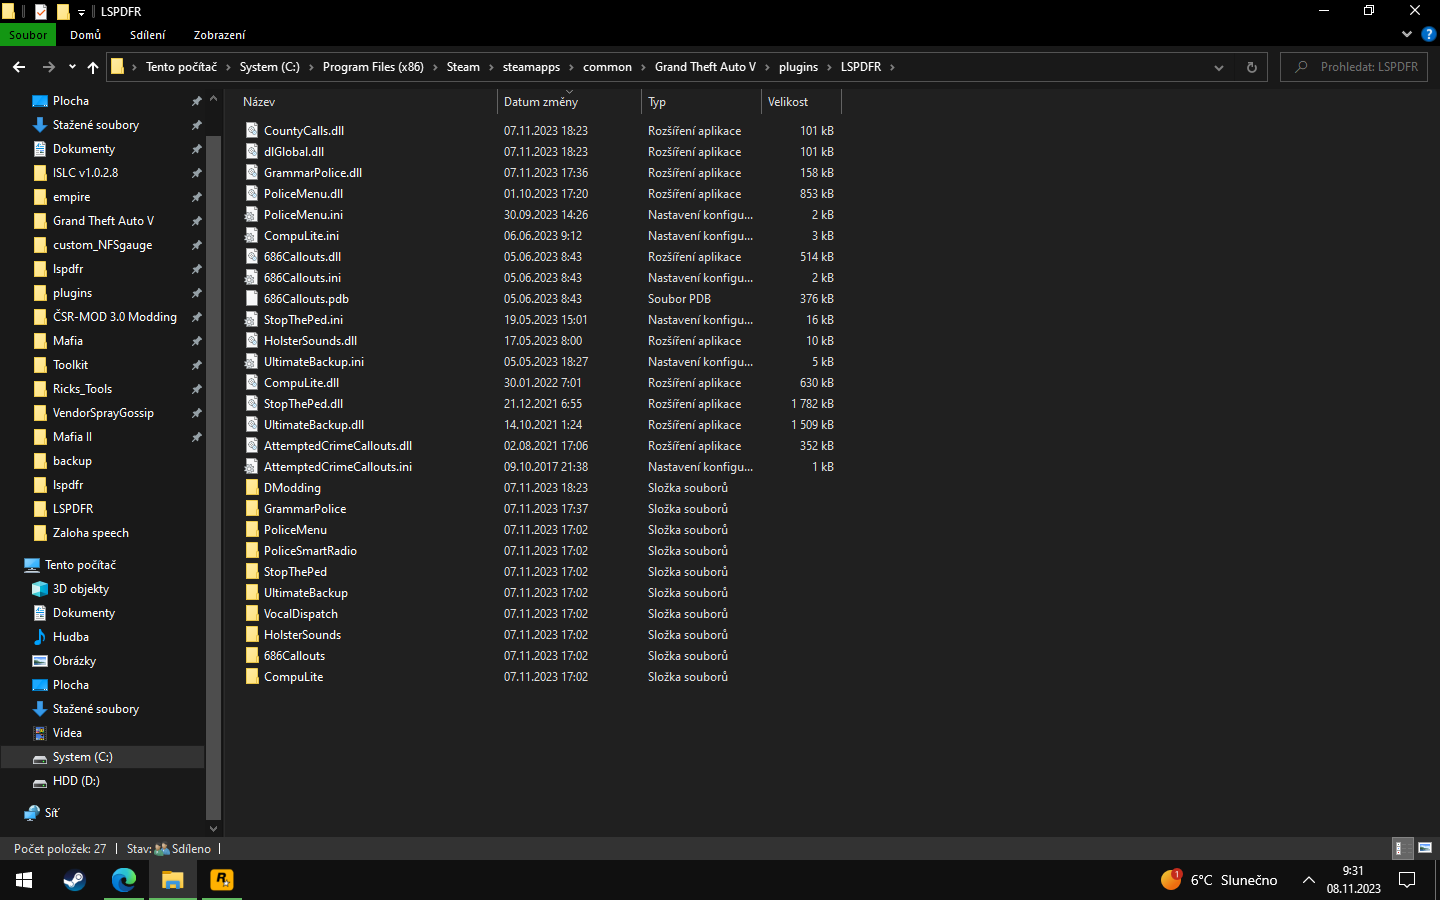The image size is (1440, 900).
Task: Select the file named HolsterSounds.dll
Action: click(x=310, y=341)
